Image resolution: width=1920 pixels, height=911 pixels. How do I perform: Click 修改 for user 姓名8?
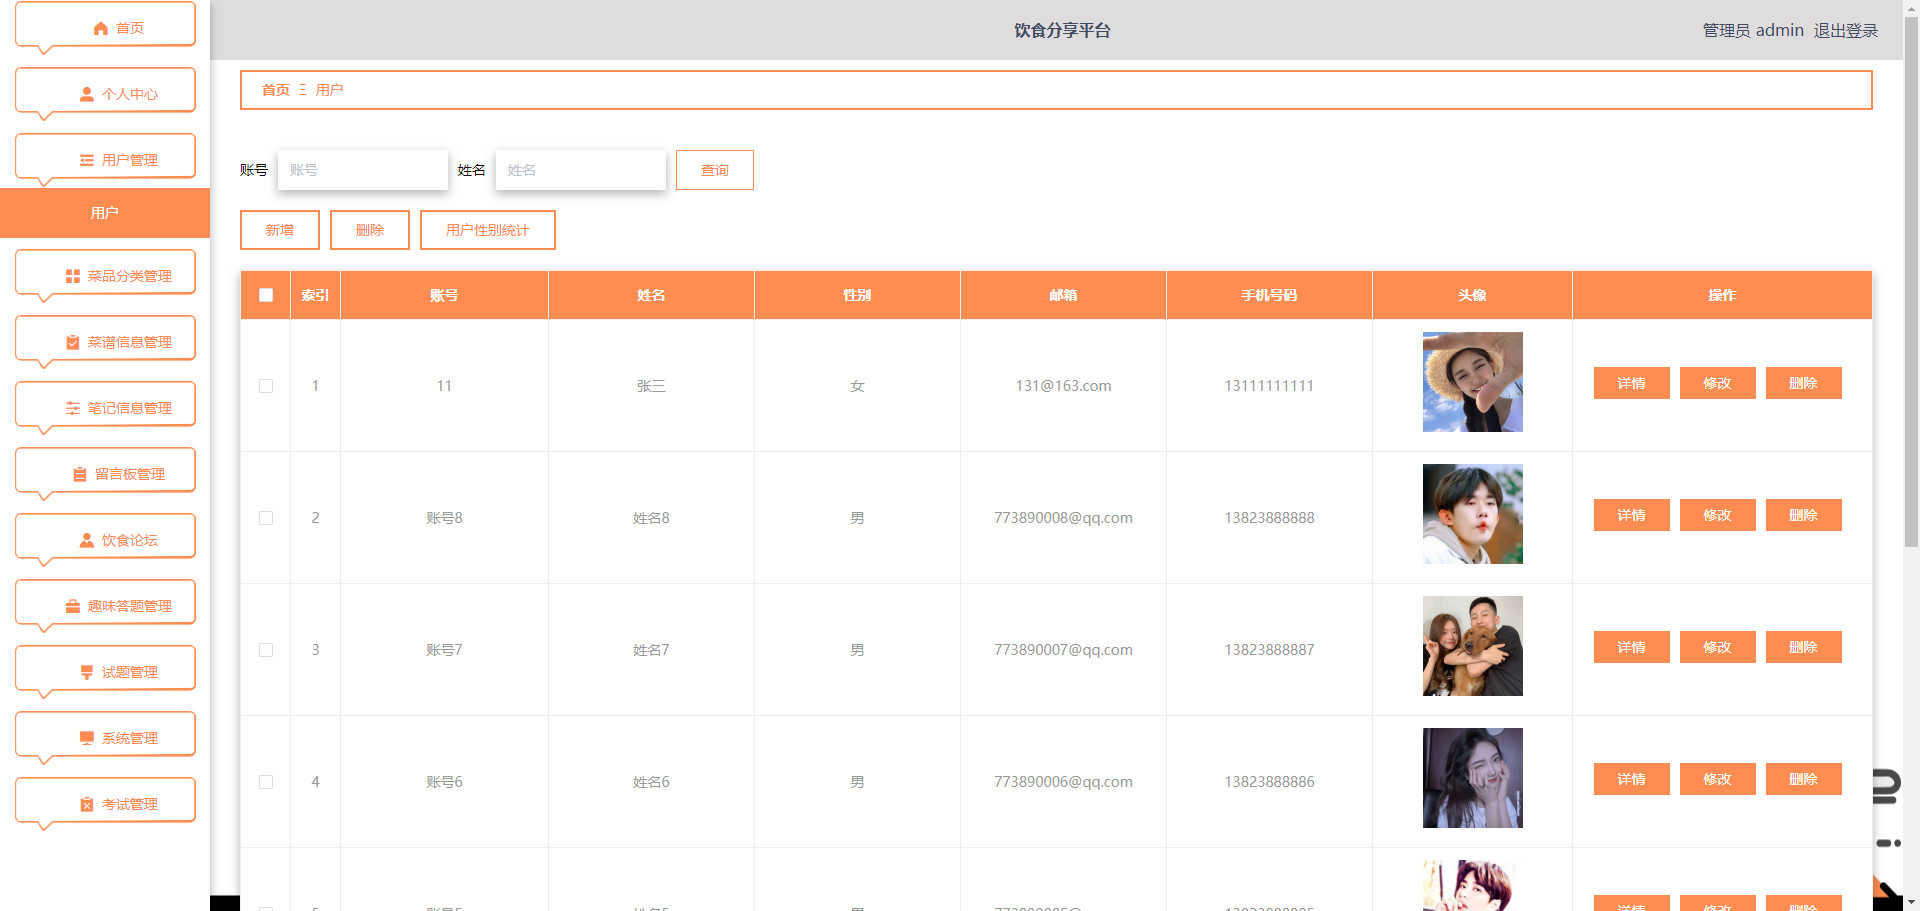[1718, 515]
